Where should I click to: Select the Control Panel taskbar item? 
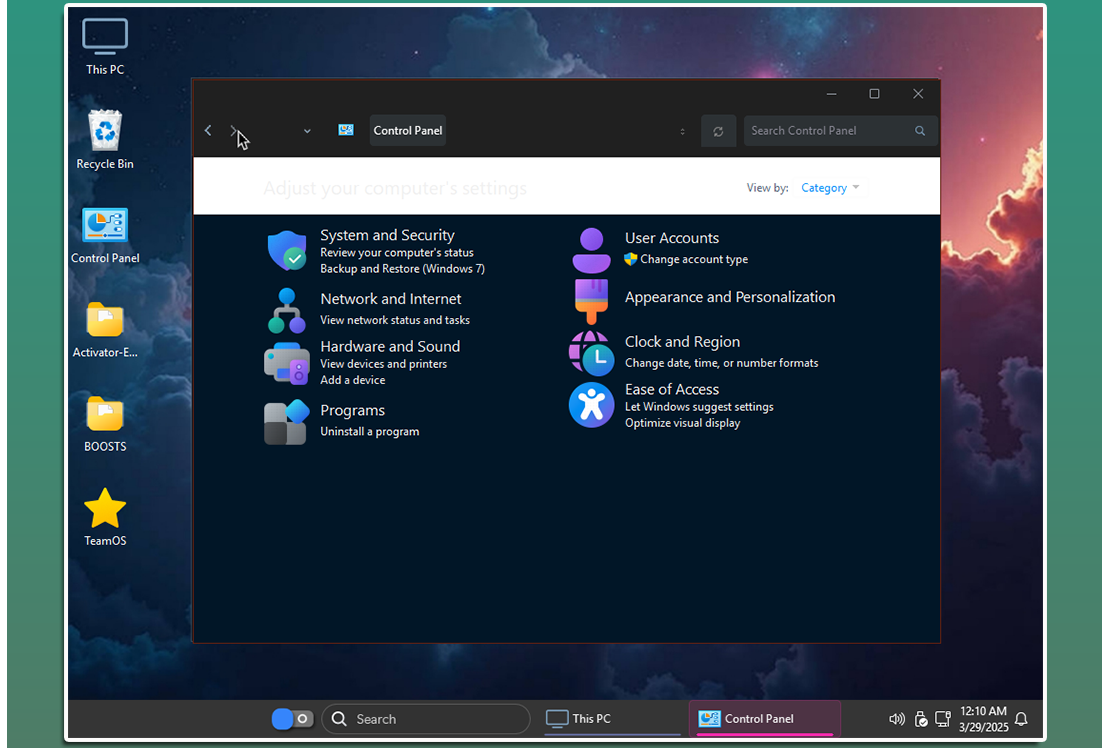tap(764, 719)
